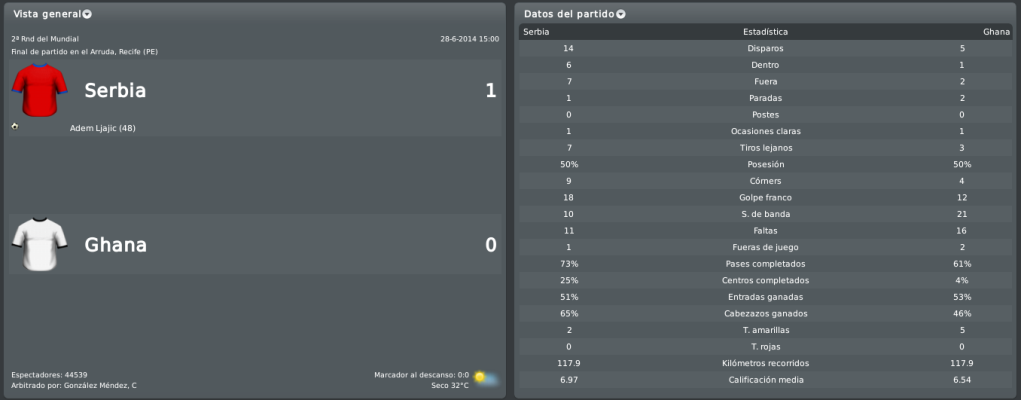Click the goal ball icon beside Adem Ljajic
Screen dimensions: 1021x400
click(x=14, y=126)
